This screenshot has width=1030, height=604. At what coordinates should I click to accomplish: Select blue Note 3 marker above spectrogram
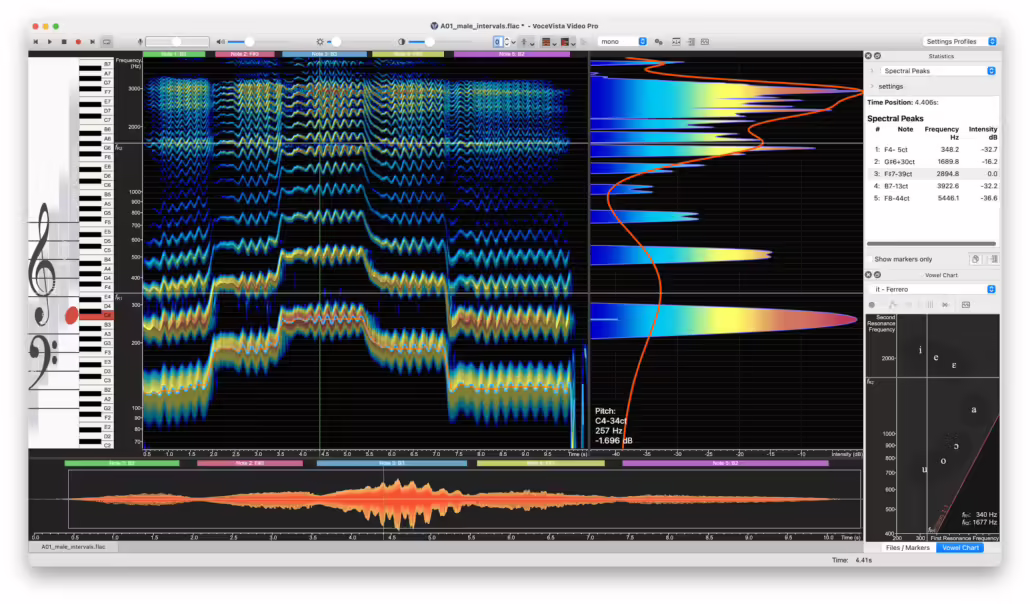325,54
